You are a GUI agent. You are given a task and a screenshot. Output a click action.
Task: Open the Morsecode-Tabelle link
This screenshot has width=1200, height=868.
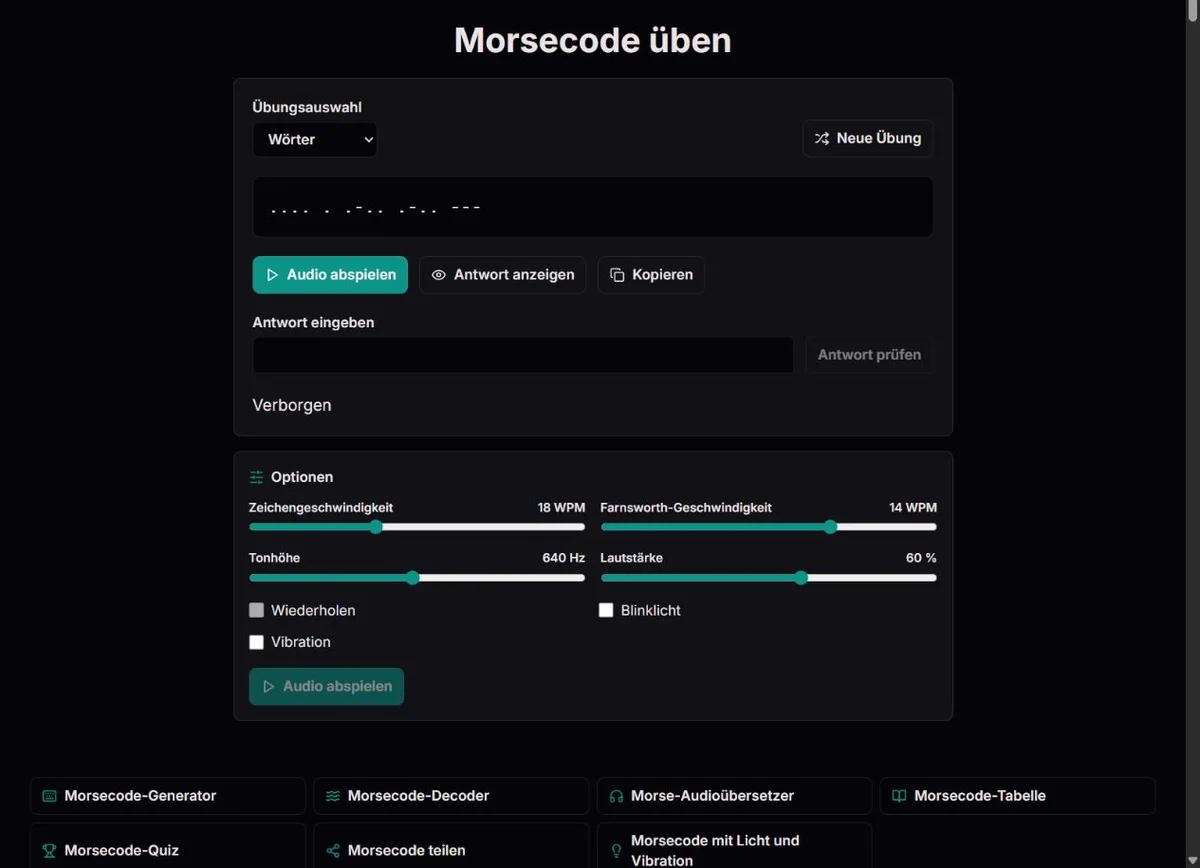(x=1018, y=796)
